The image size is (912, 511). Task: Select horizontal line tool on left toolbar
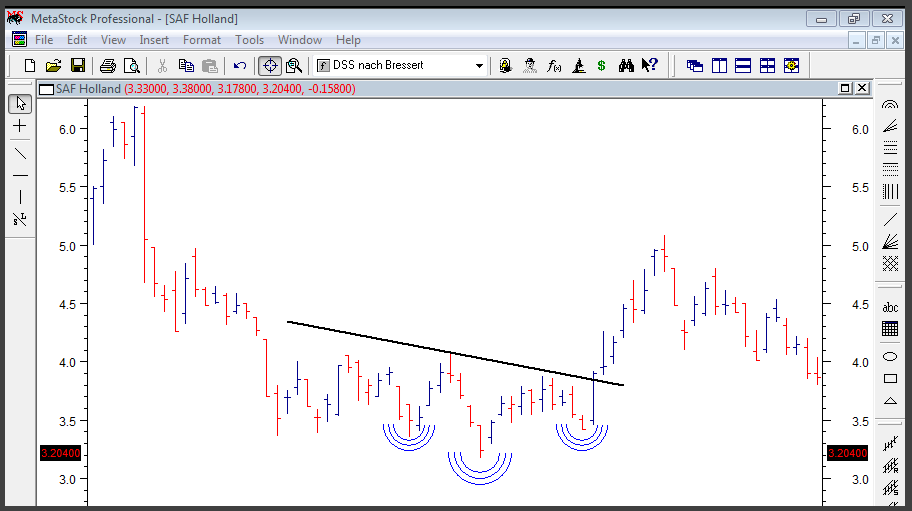click(x=20, y=176)
